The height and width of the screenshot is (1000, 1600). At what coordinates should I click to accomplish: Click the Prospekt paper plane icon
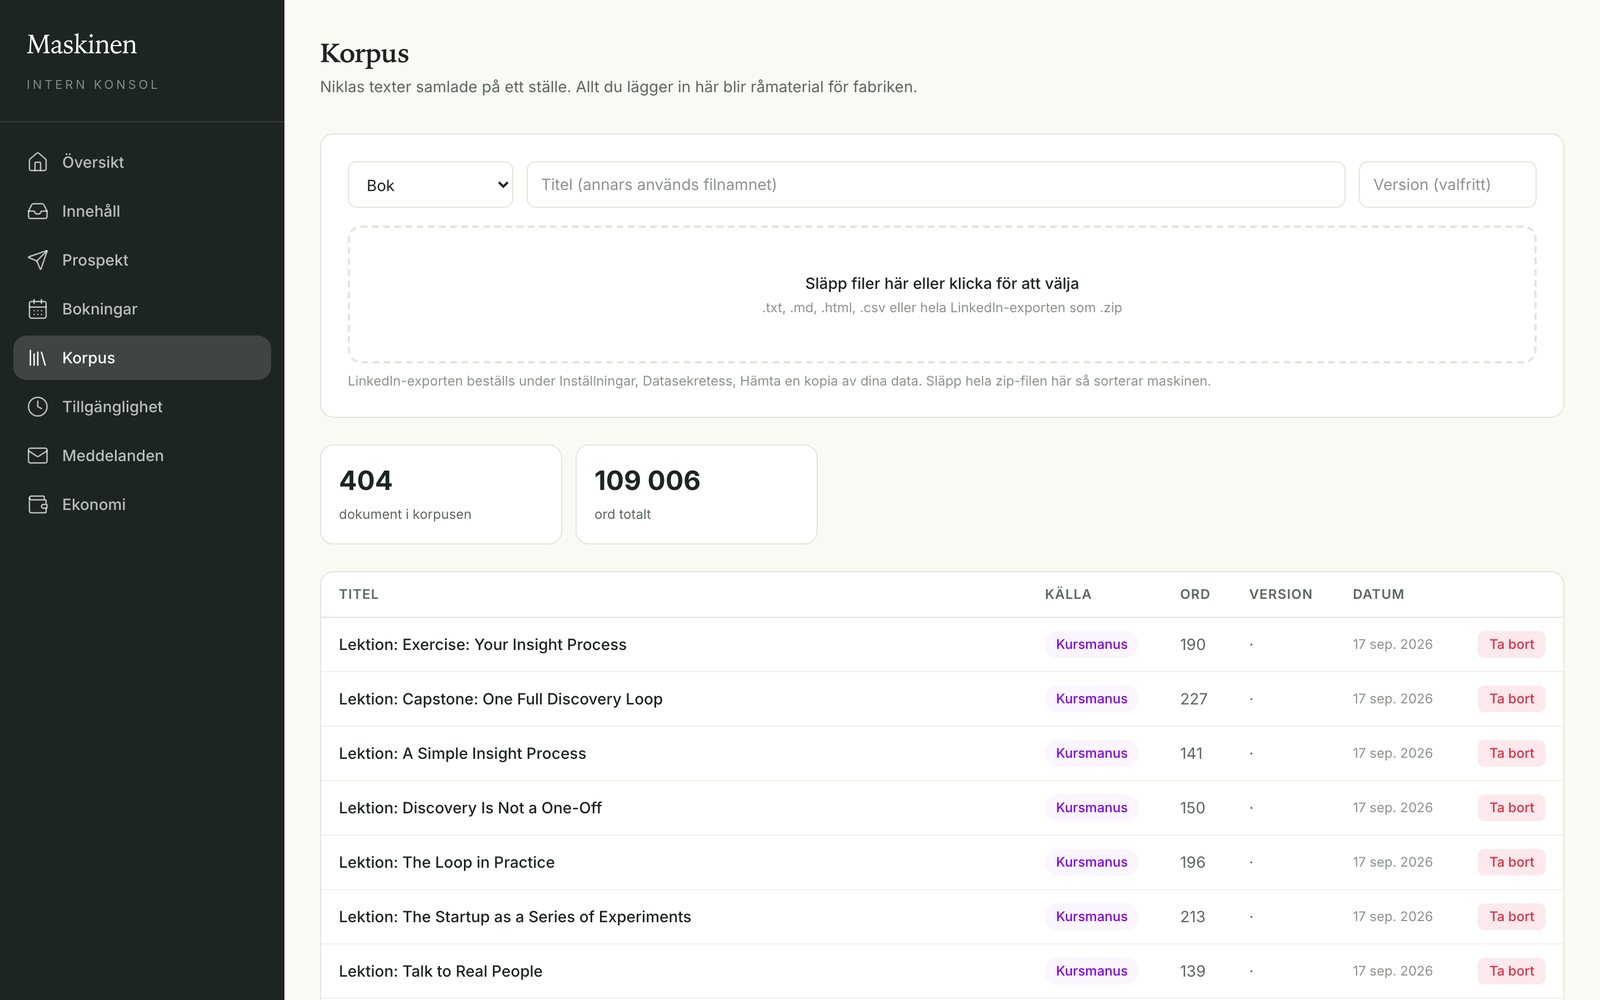(38, 260)
